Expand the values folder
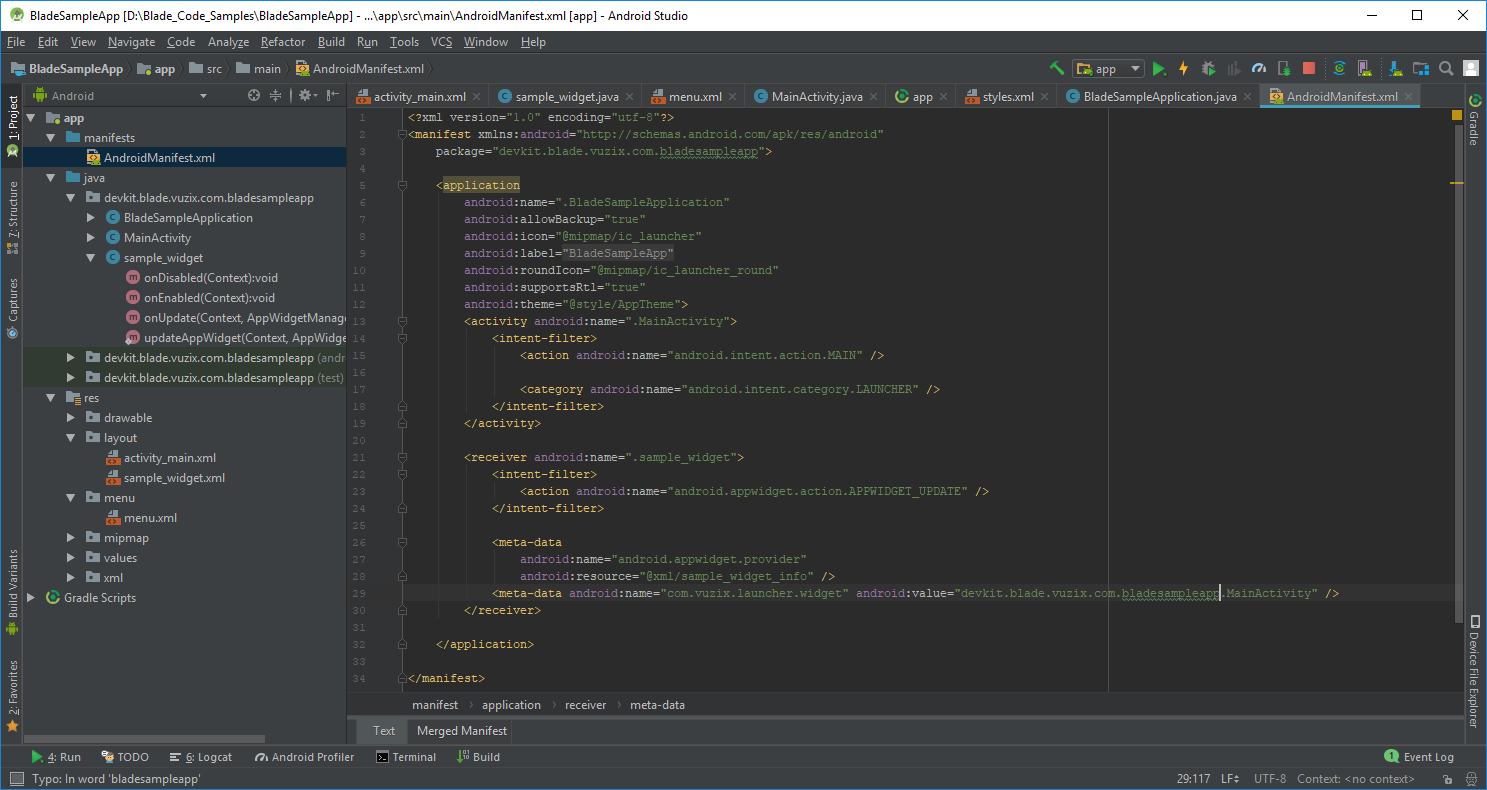Image resolution: width=1487 pixels, height=790 pixels. [x=71, y=558]
